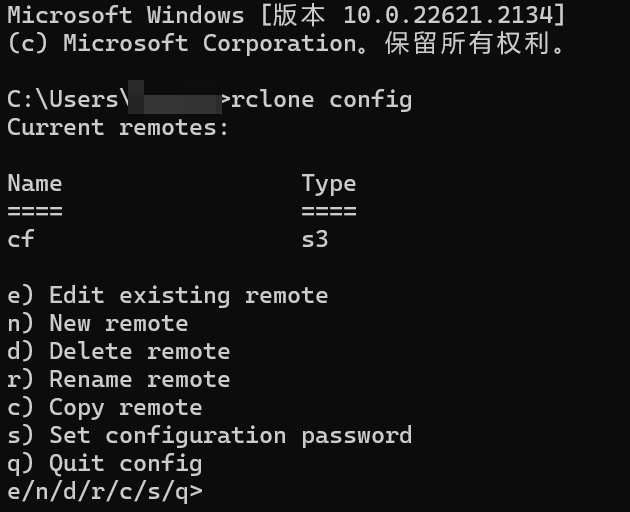Viewport: 630px width, 512px height.
Task: Click the ==== separator under Type
Action: point(329,212)
